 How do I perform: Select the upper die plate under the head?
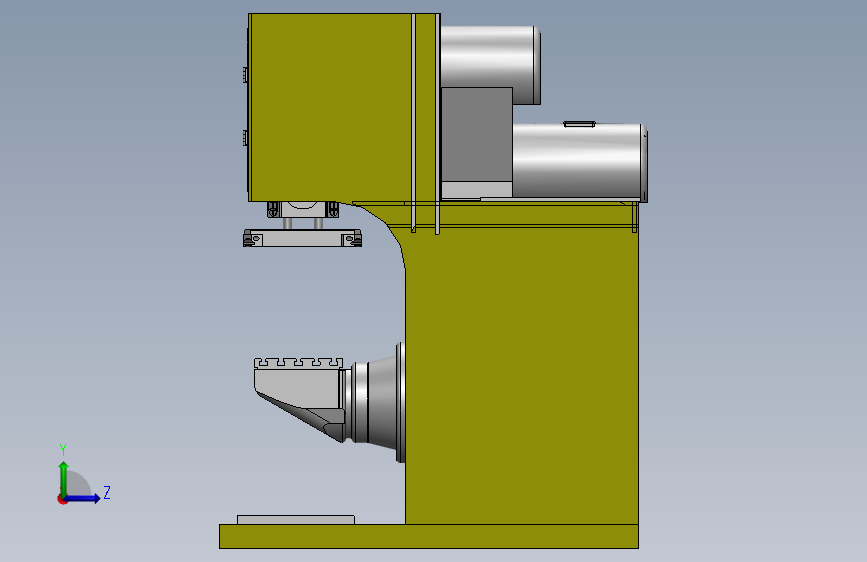(x=302, y=238)
